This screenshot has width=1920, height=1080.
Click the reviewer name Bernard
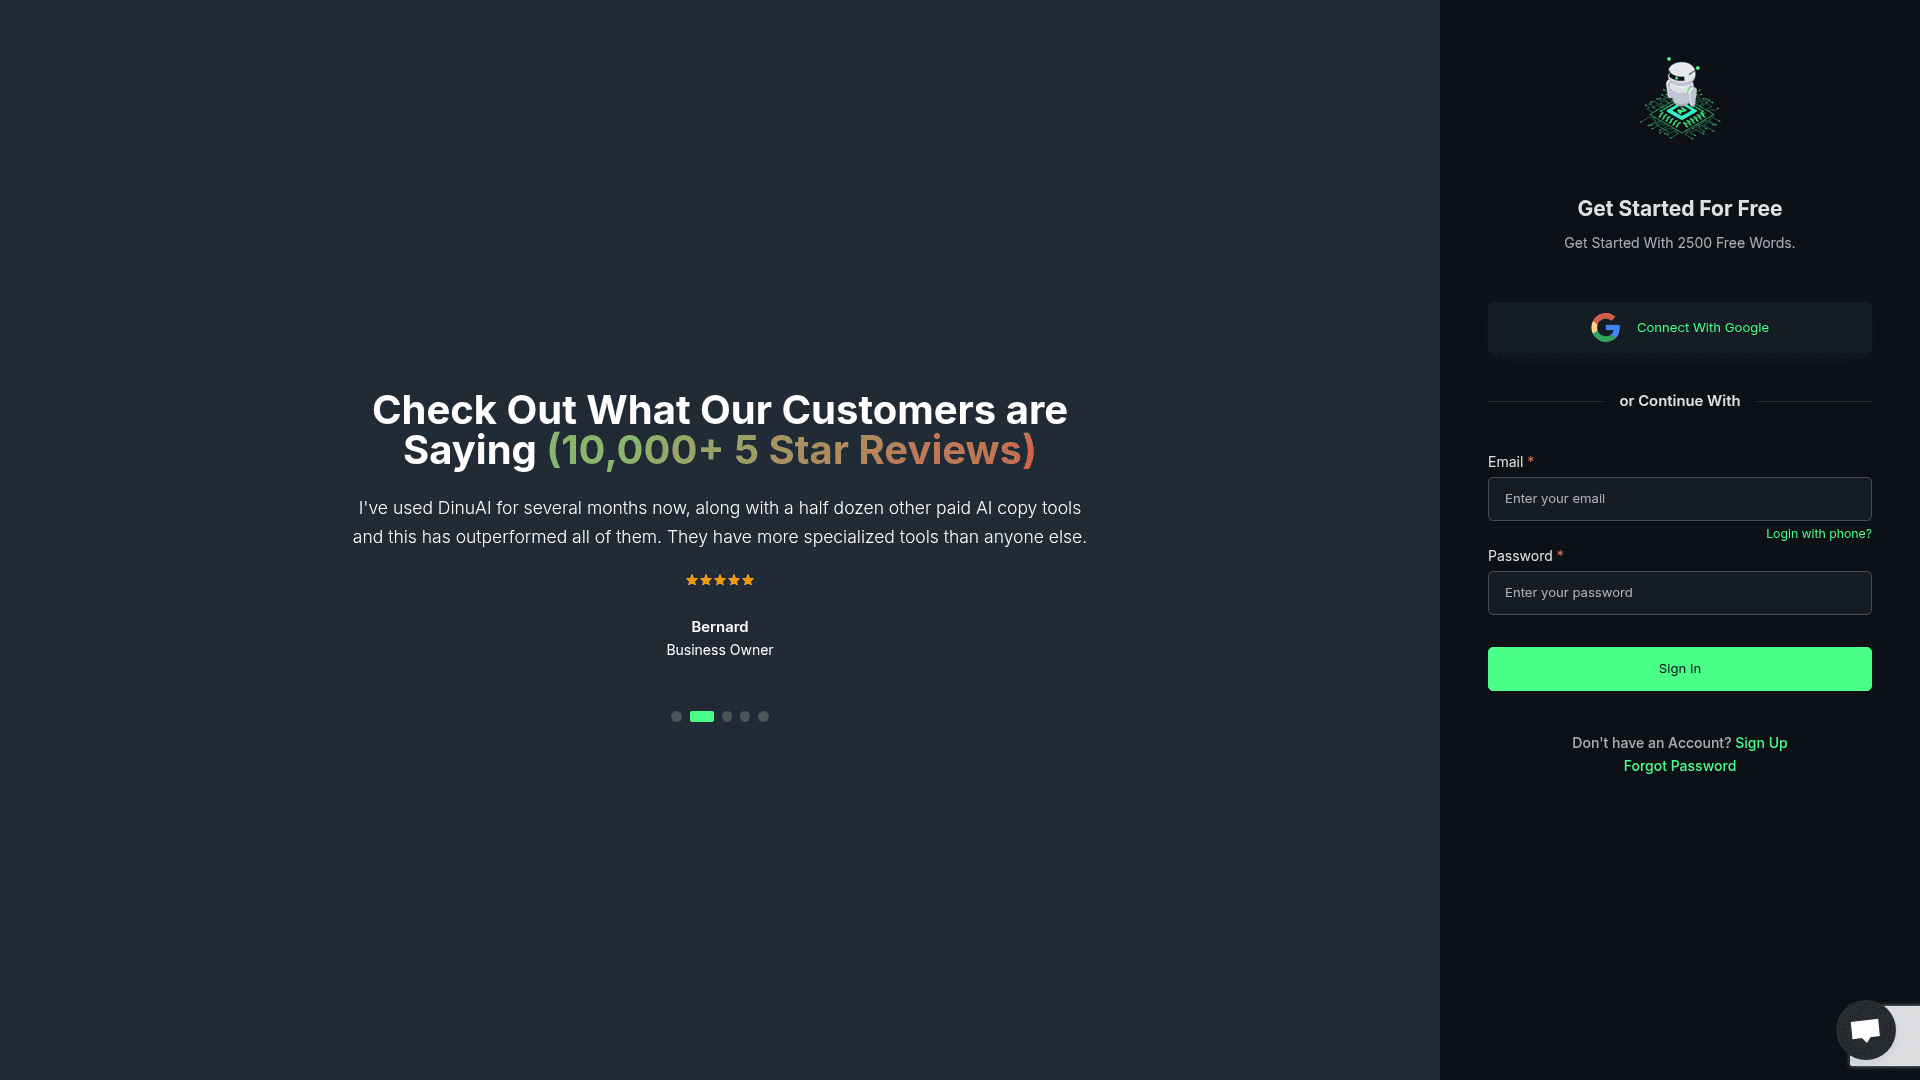click(x=720, y=627)
